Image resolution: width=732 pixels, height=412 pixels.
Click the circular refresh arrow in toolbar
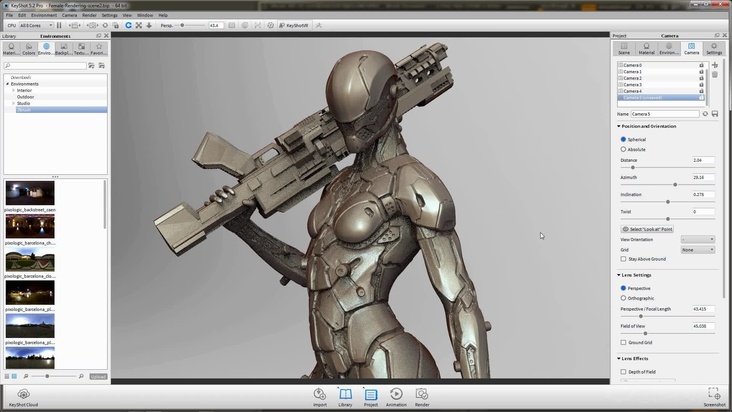tap(128, 25)
